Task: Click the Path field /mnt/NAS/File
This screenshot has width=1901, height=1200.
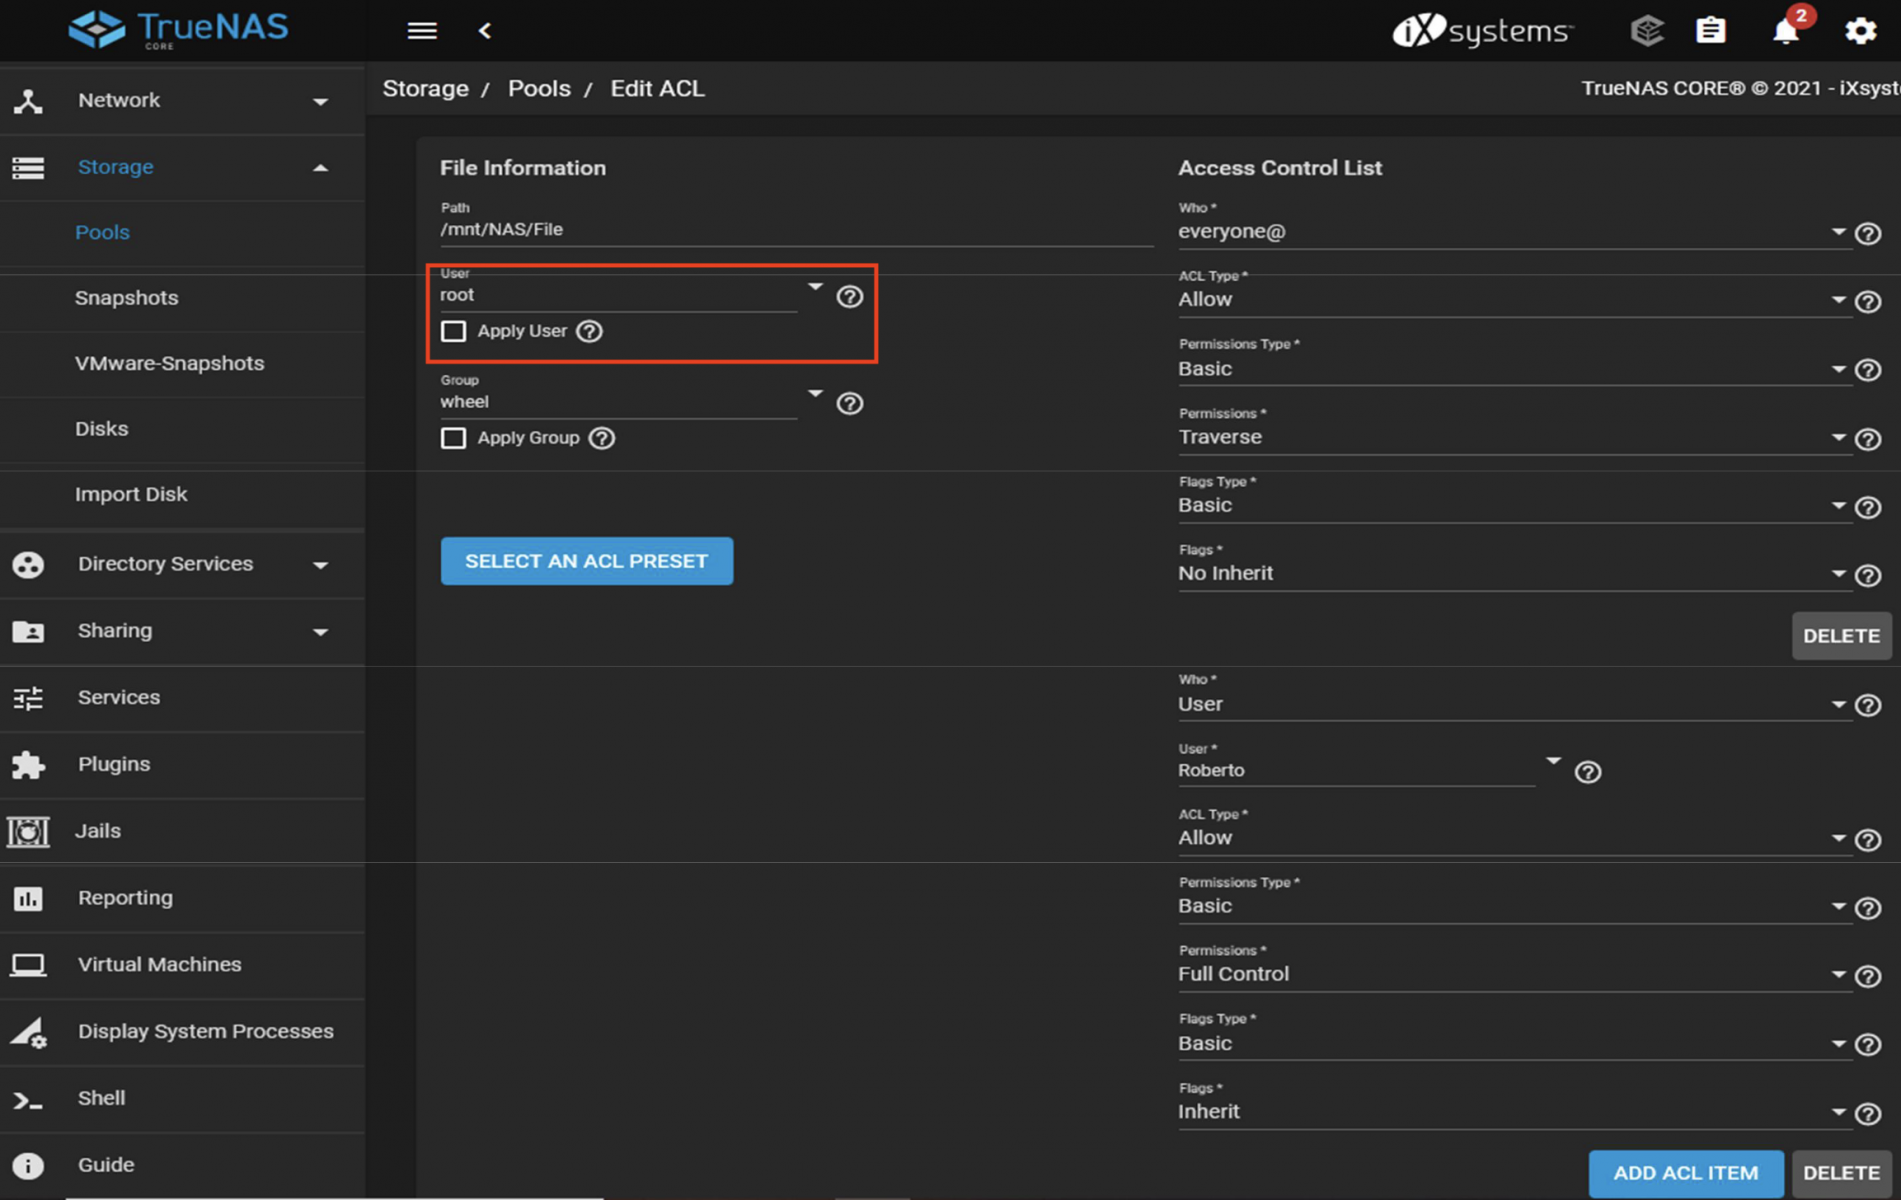Action: pyautogui.click(x=797, y=230)
